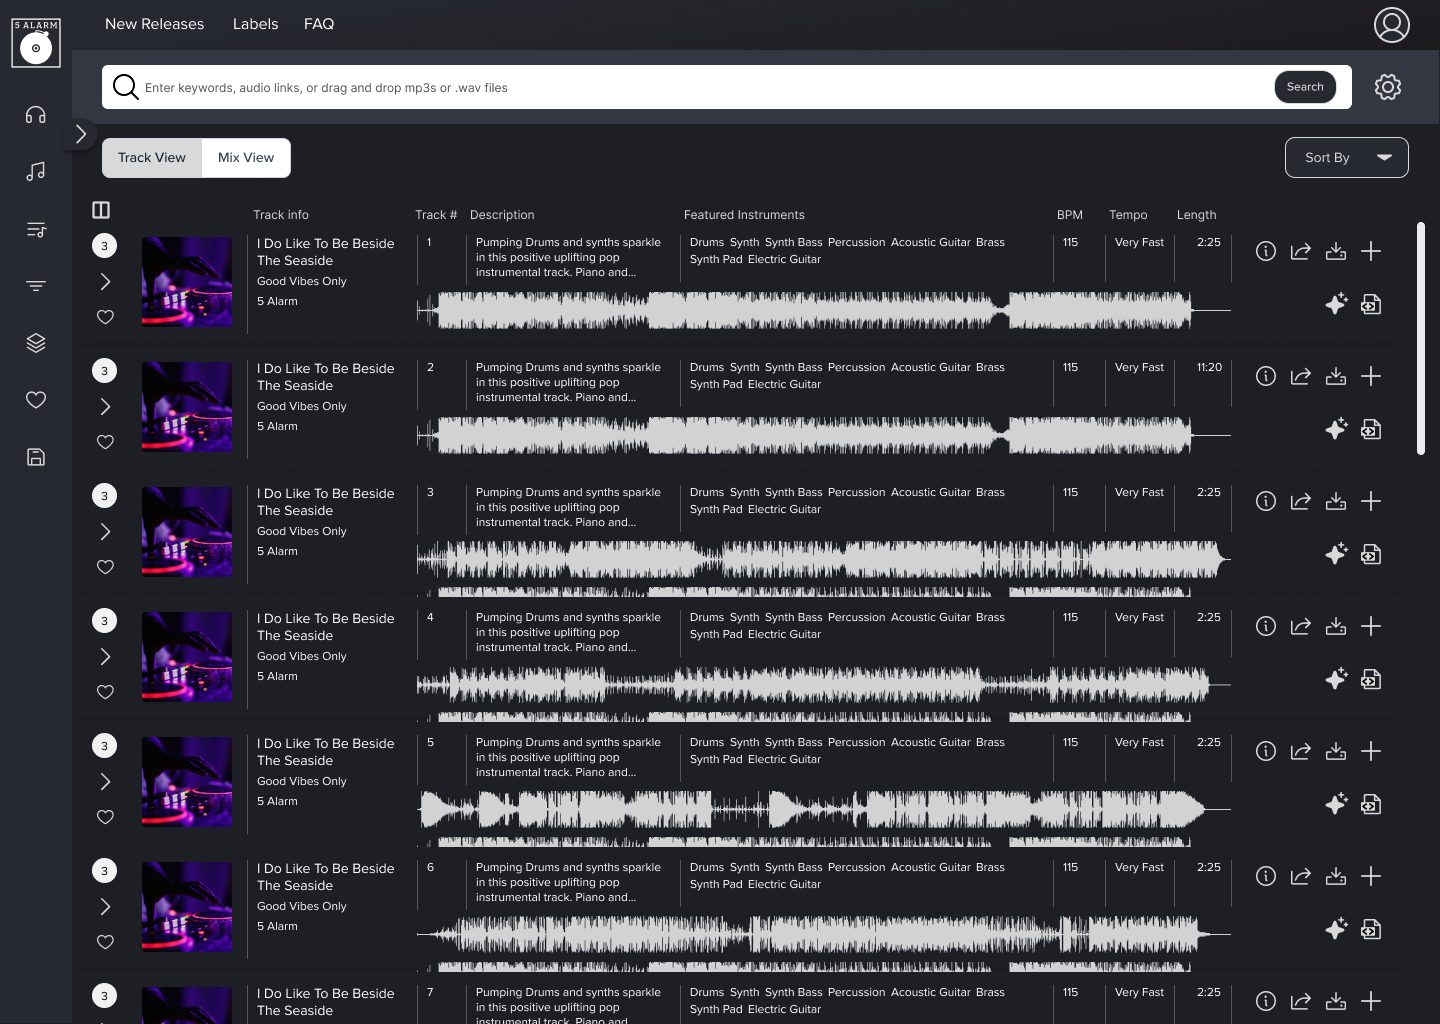
Task: Open the playlist icon in sidebar
Action: [x=36, y=229]
